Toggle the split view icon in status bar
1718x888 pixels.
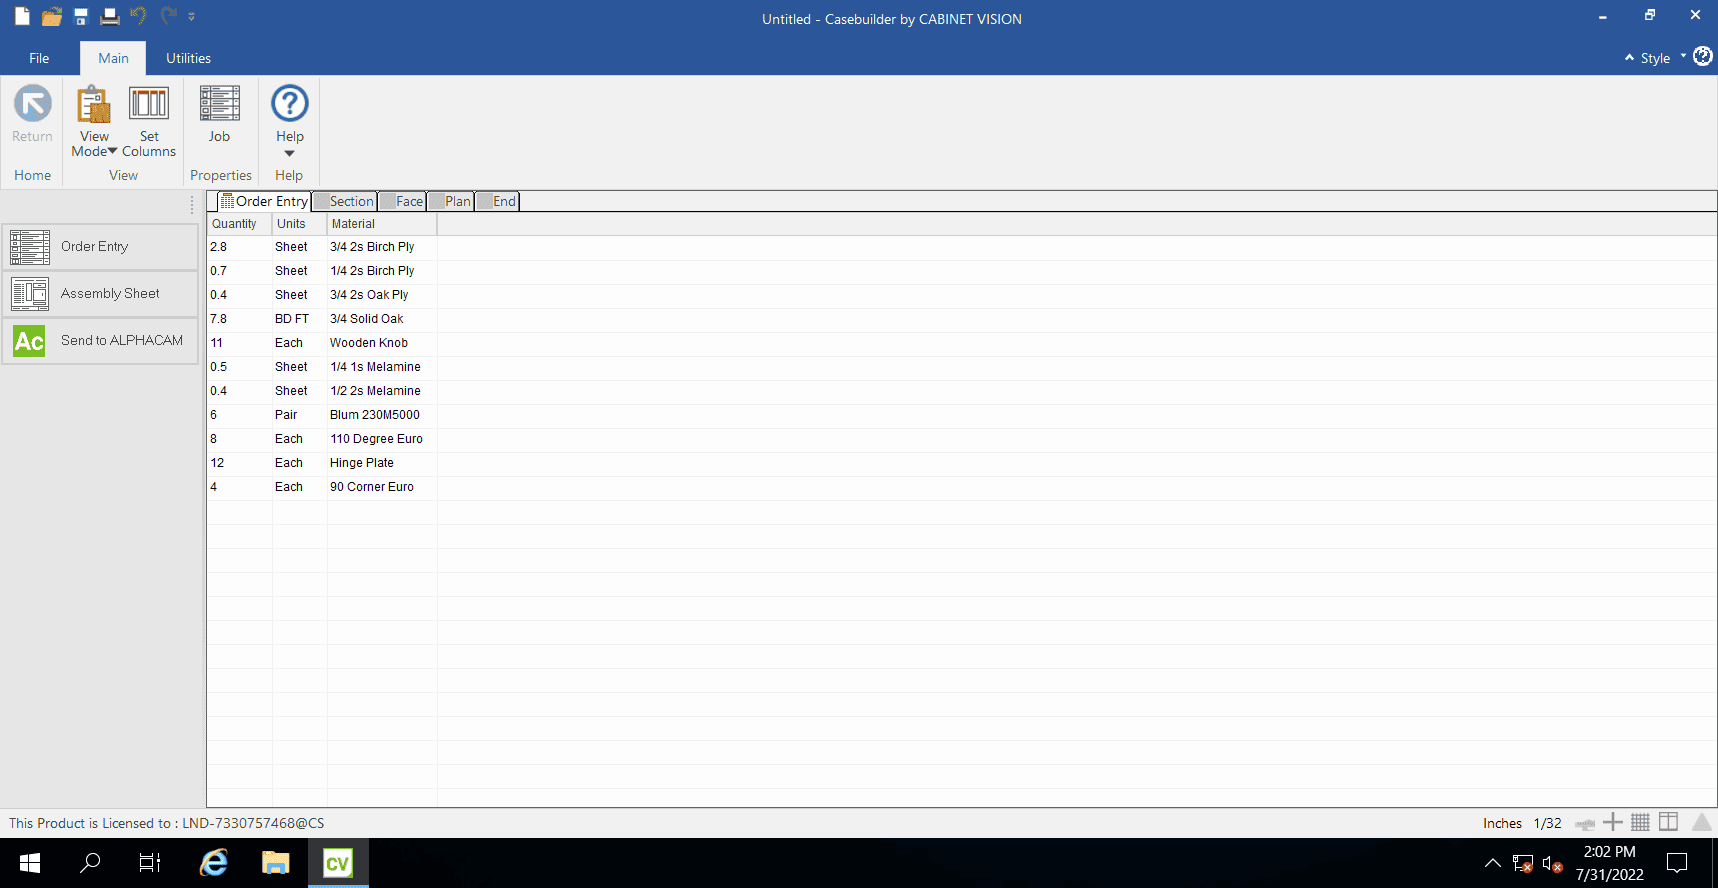click(x=1668, y=822)
